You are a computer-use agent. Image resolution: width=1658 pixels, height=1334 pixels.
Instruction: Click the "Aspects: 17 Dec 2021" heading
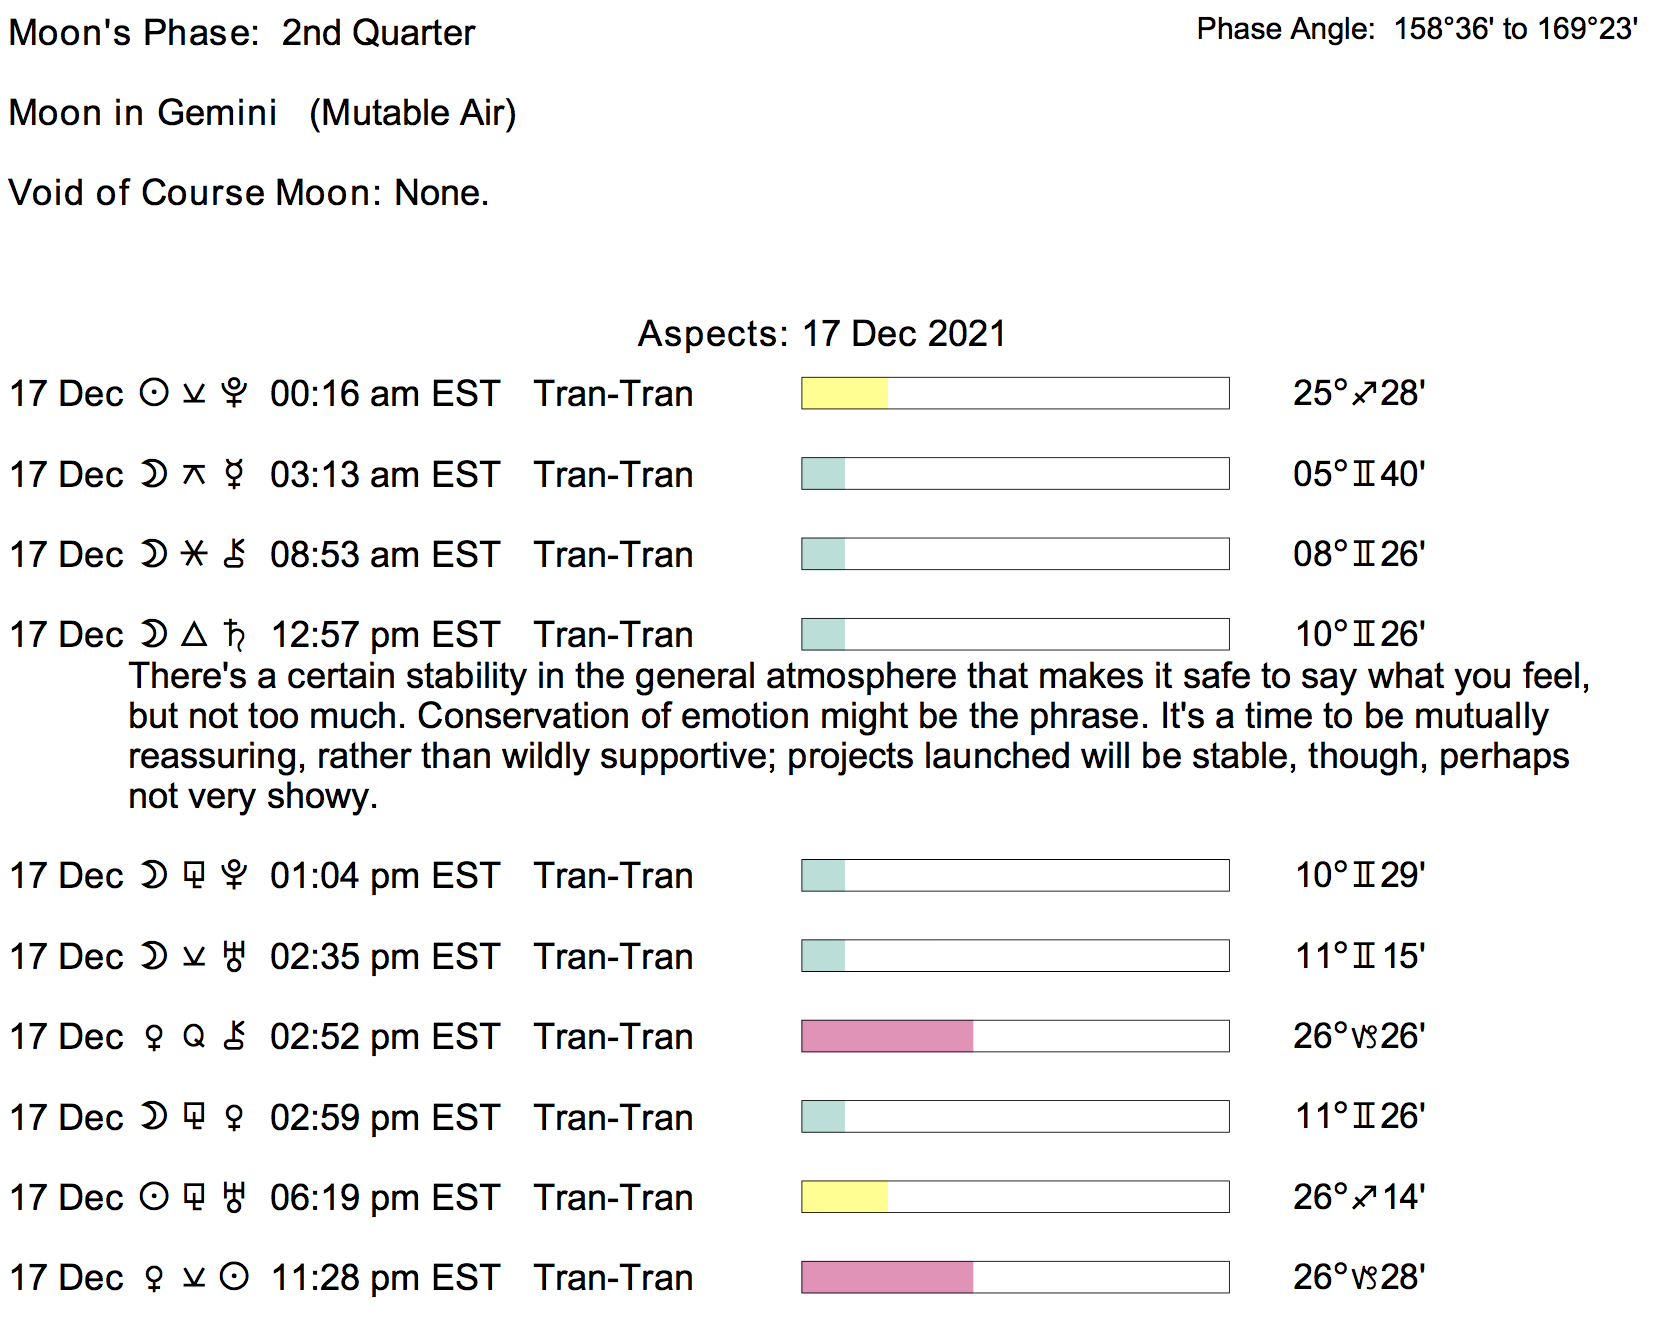[821, 334]
